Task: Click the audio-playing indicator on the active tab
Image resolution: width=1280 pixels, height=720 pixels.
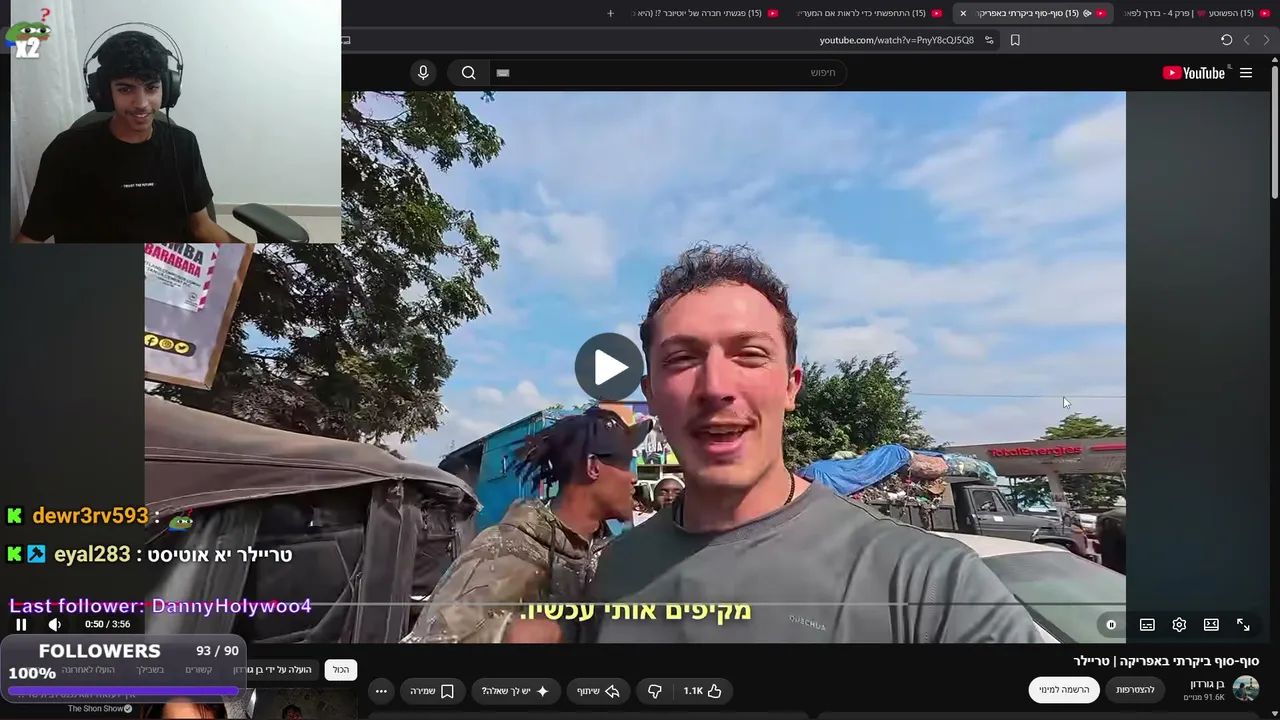Action: coord(1087,13)
